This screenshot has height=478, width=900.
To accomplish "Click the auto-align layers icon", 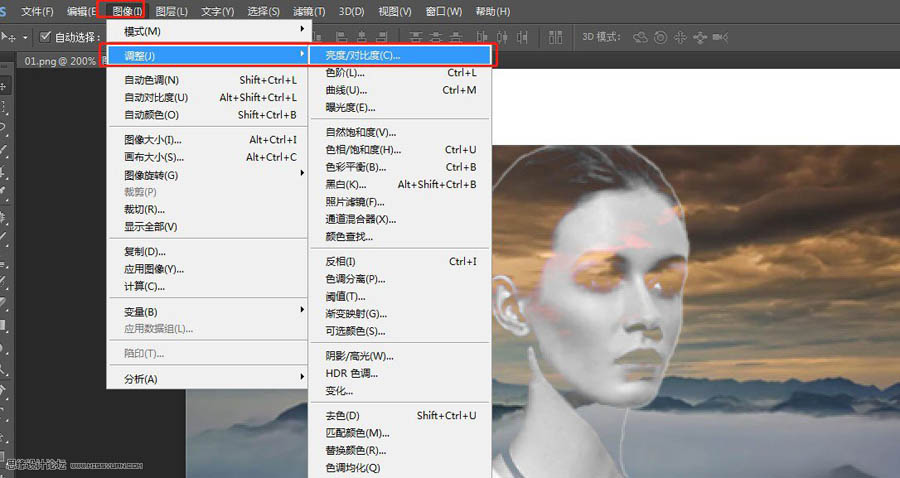I will pyautogui.click(x=556, y=37).
